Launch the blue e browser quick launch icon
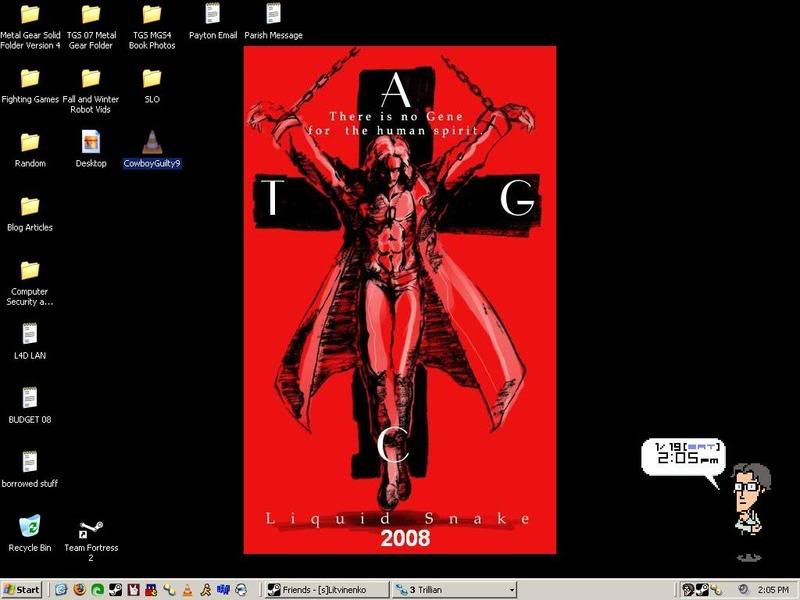 tap(61, 590)
